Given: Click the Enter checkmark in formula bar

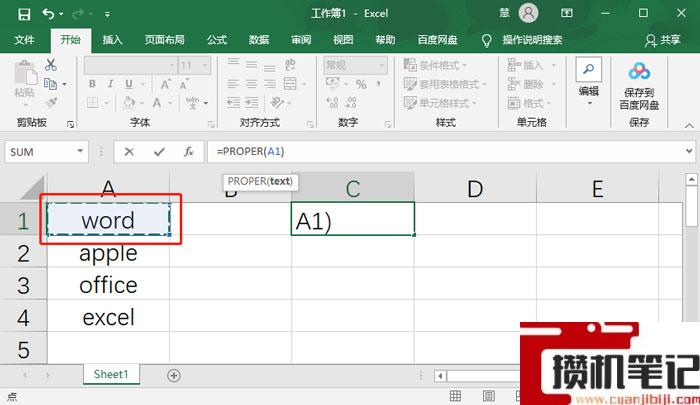Looking at the screenshot, I should (x=159, y=152).
